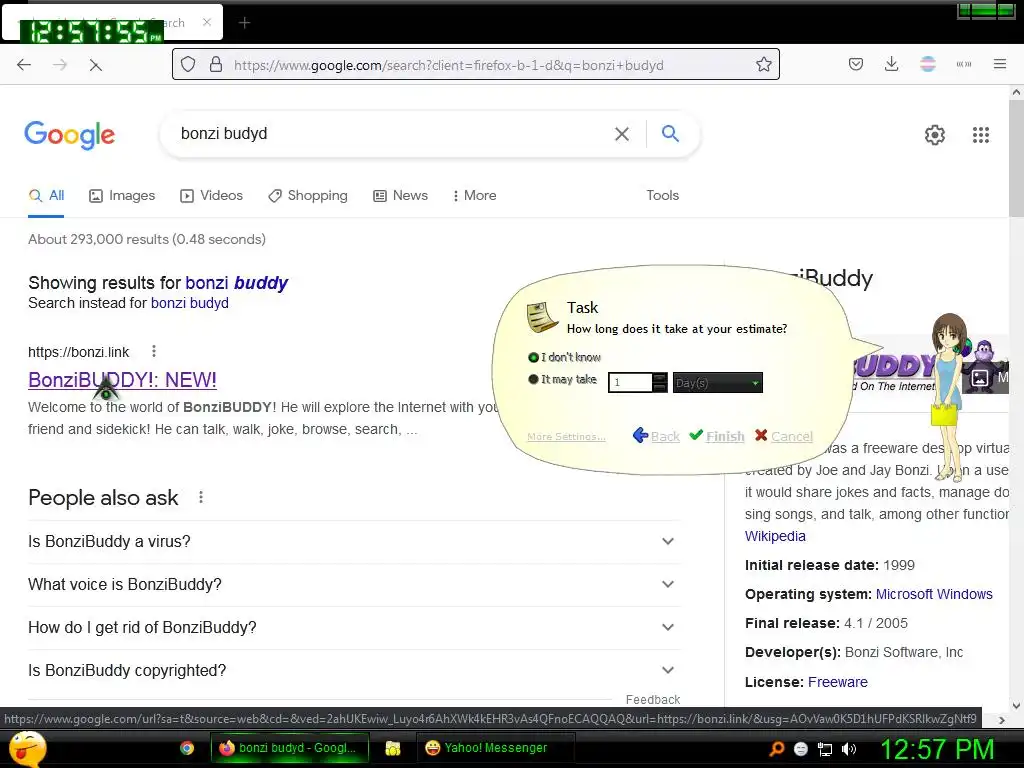Click the duration number spinner arrows
The height and width of the screenshot is (768, 1024).
pyautogui.click(x=660, y=383)
